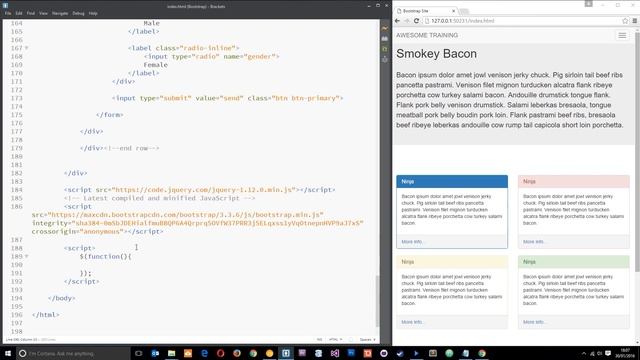The width and height of the screenshot is (640, 360).
Task: Click the Smokey Bacon heading
Action: 436,54
